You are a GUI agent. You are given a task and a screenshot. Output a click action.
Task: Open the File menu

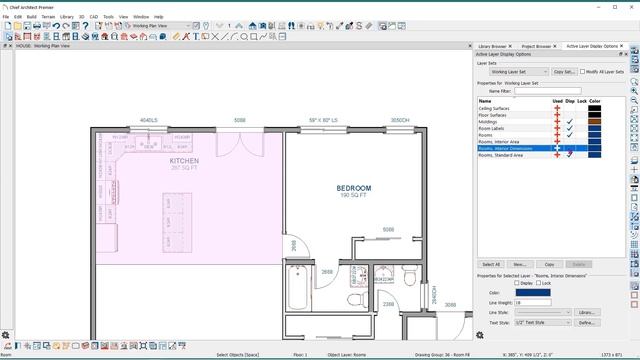point(6,17)
